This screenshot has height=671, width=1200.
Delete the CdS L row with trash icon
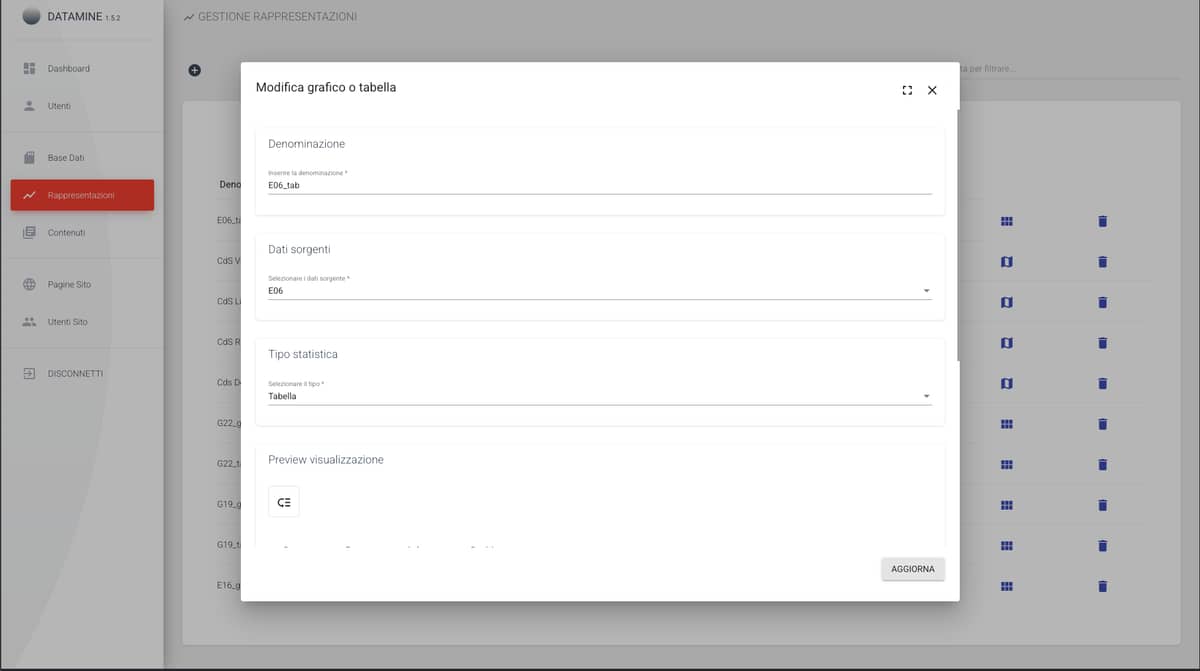tap(1103, 301)
